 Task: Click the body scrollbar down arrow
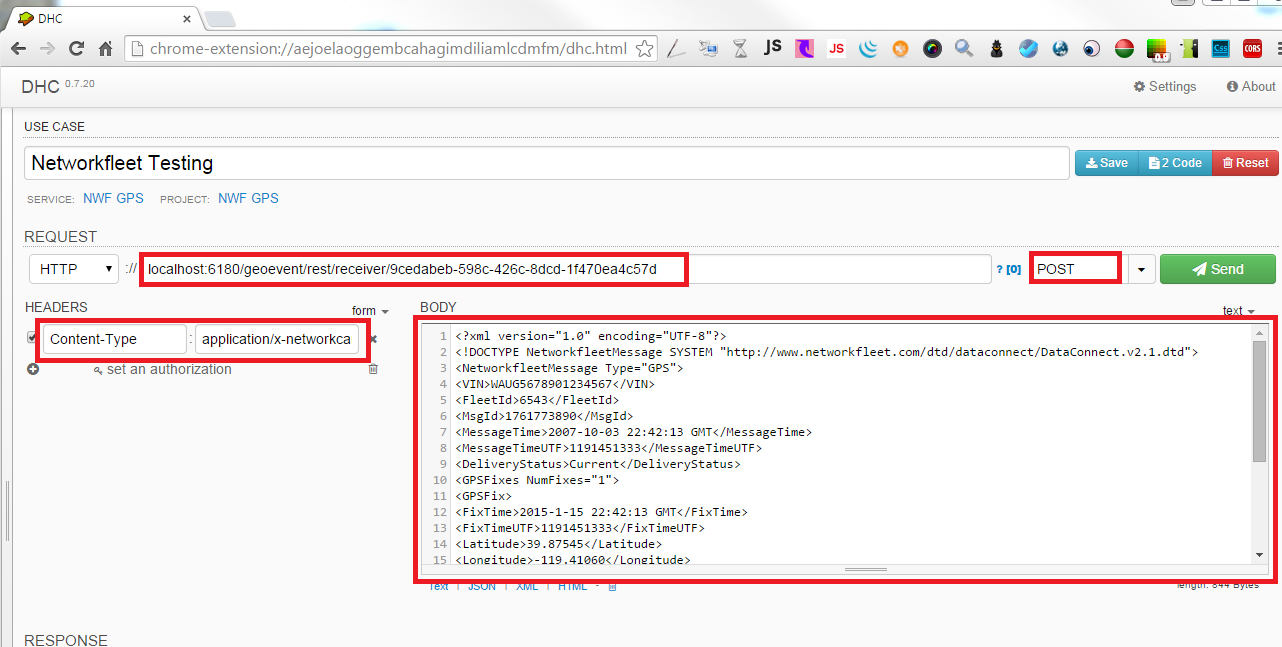(1259, 554)
